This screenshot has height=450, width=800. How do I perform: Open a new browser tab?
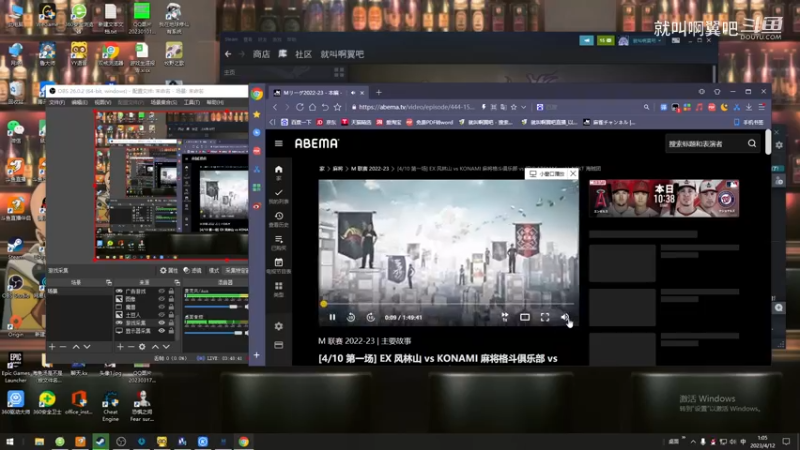click(379, 92)
